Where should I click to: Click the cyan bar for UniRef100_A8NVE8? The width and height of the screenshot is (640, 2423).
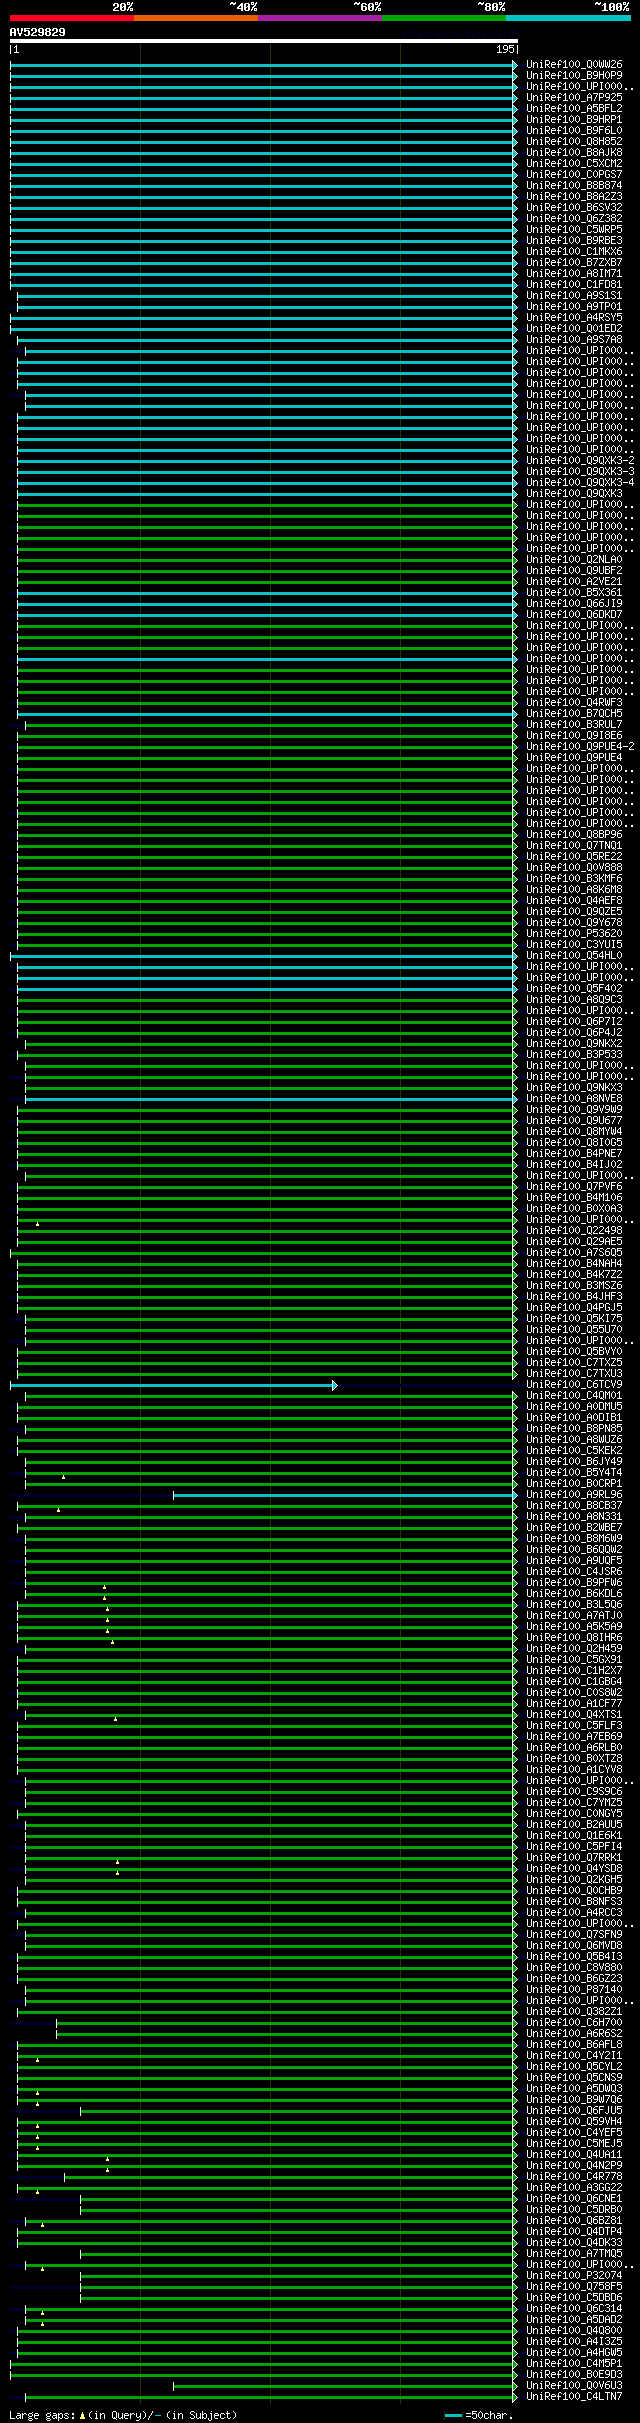271,1099
